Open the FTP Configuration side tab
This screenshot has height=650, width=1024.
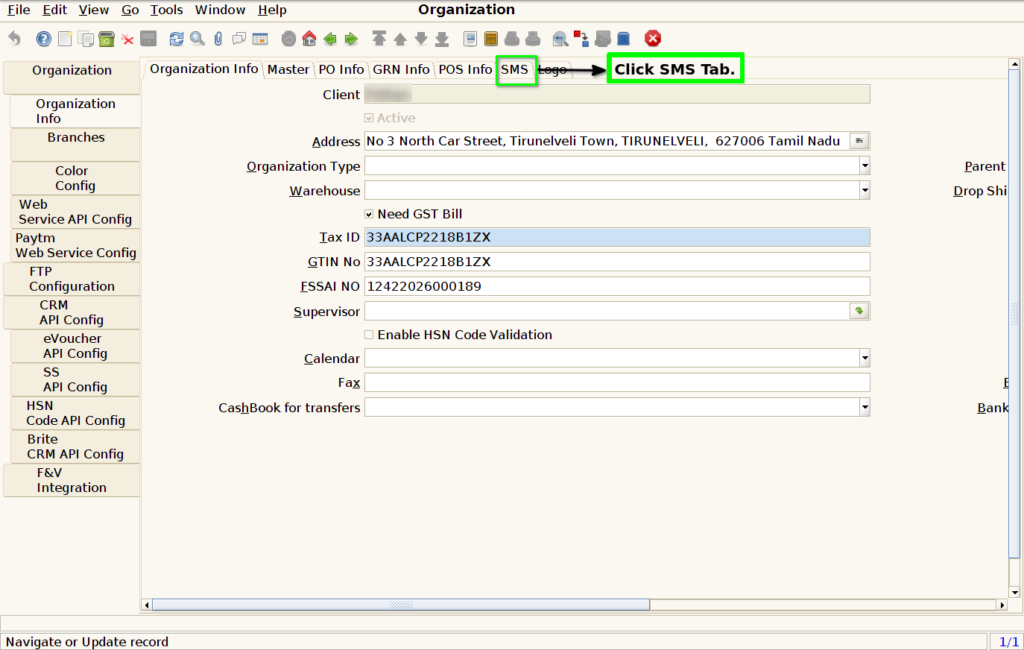pyautogui.click(x=72, y=279)
